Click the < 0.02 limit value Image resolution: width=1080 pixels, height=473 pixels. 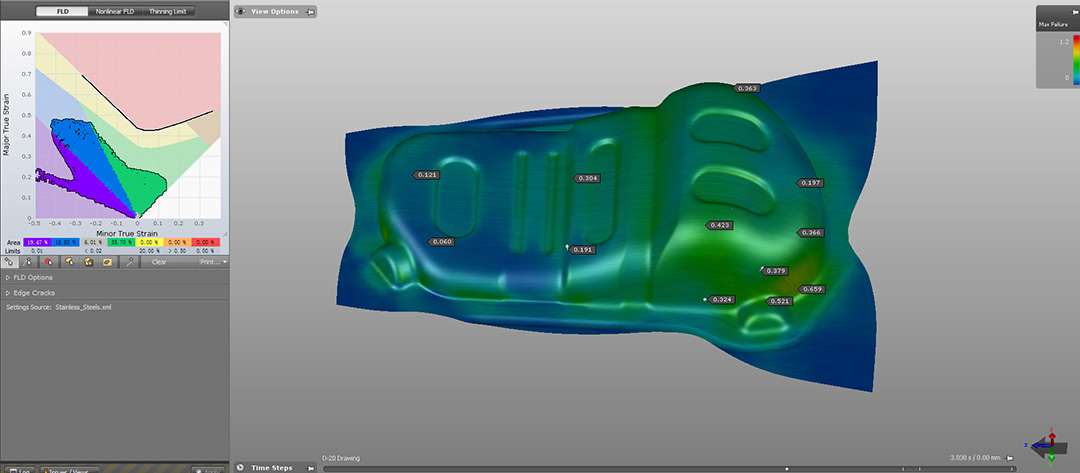coord(93,251)
